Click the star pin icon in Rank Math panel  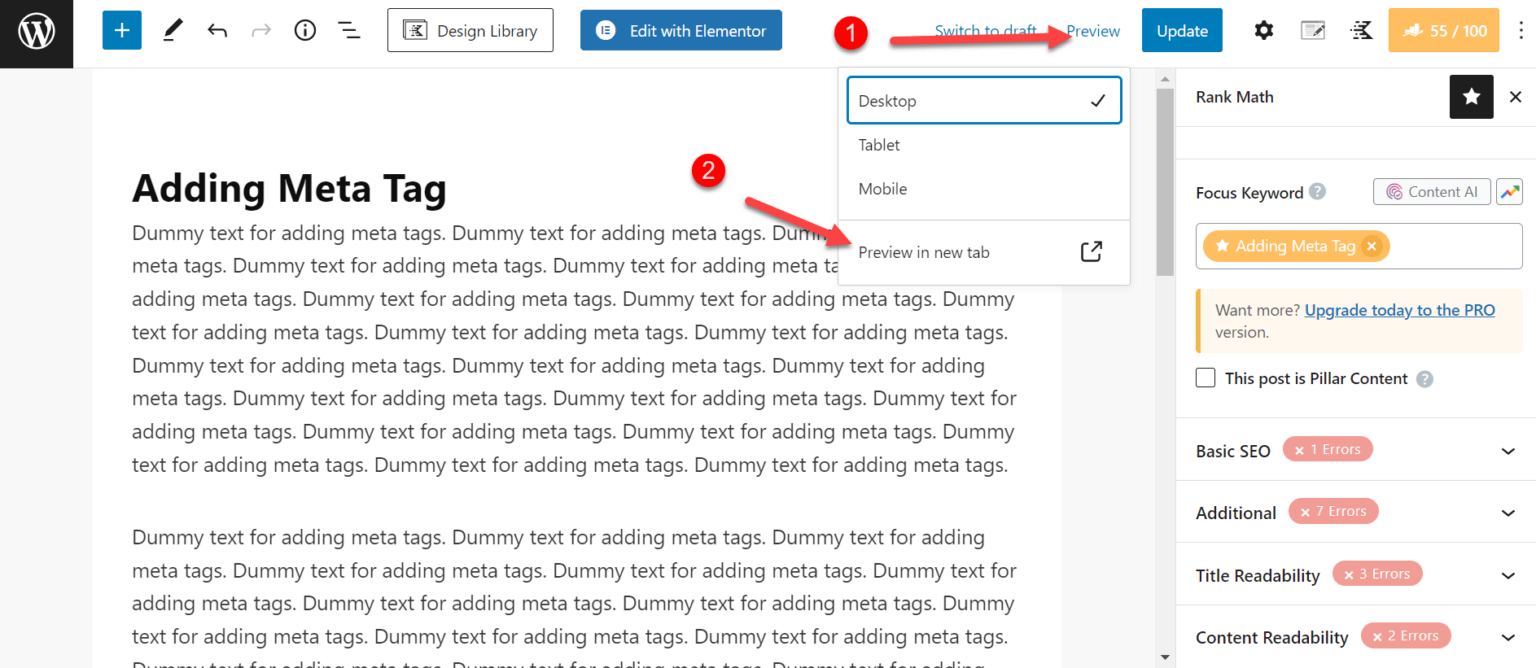coord(1472,97)
